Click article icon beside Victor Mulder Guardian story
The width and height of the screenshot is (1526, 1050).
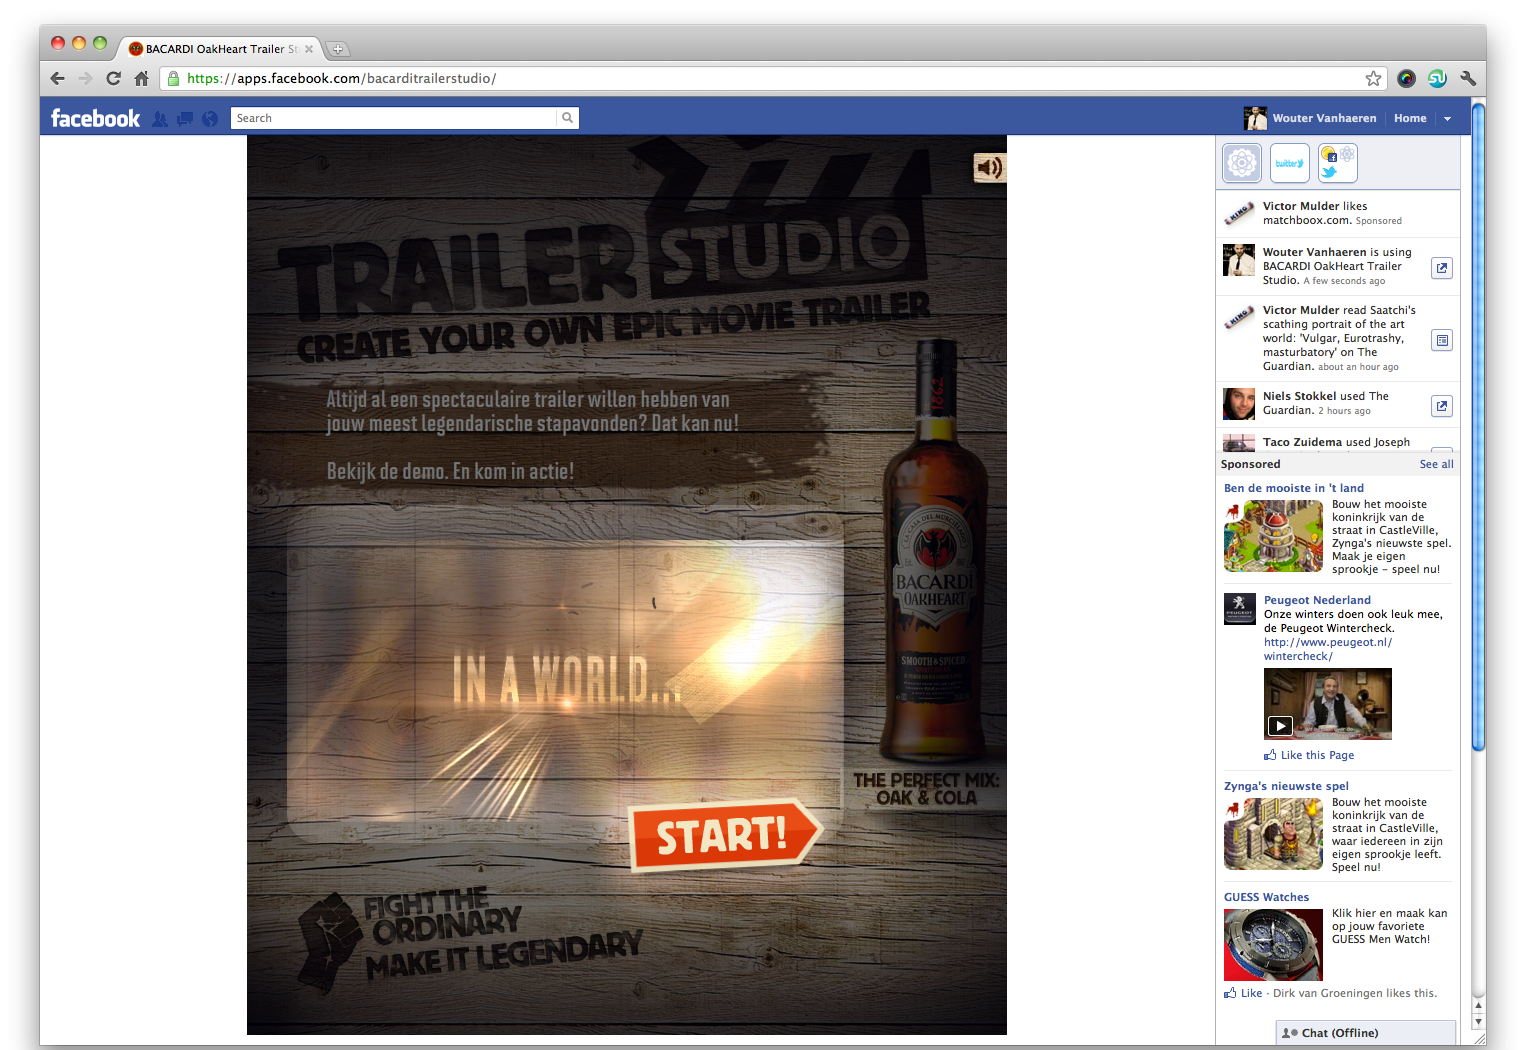[1441, 340]
